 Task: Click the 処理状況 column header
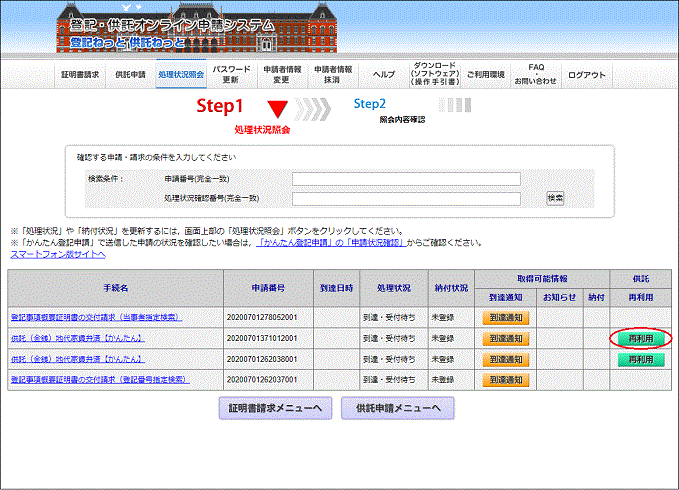[x=394, y=288]
